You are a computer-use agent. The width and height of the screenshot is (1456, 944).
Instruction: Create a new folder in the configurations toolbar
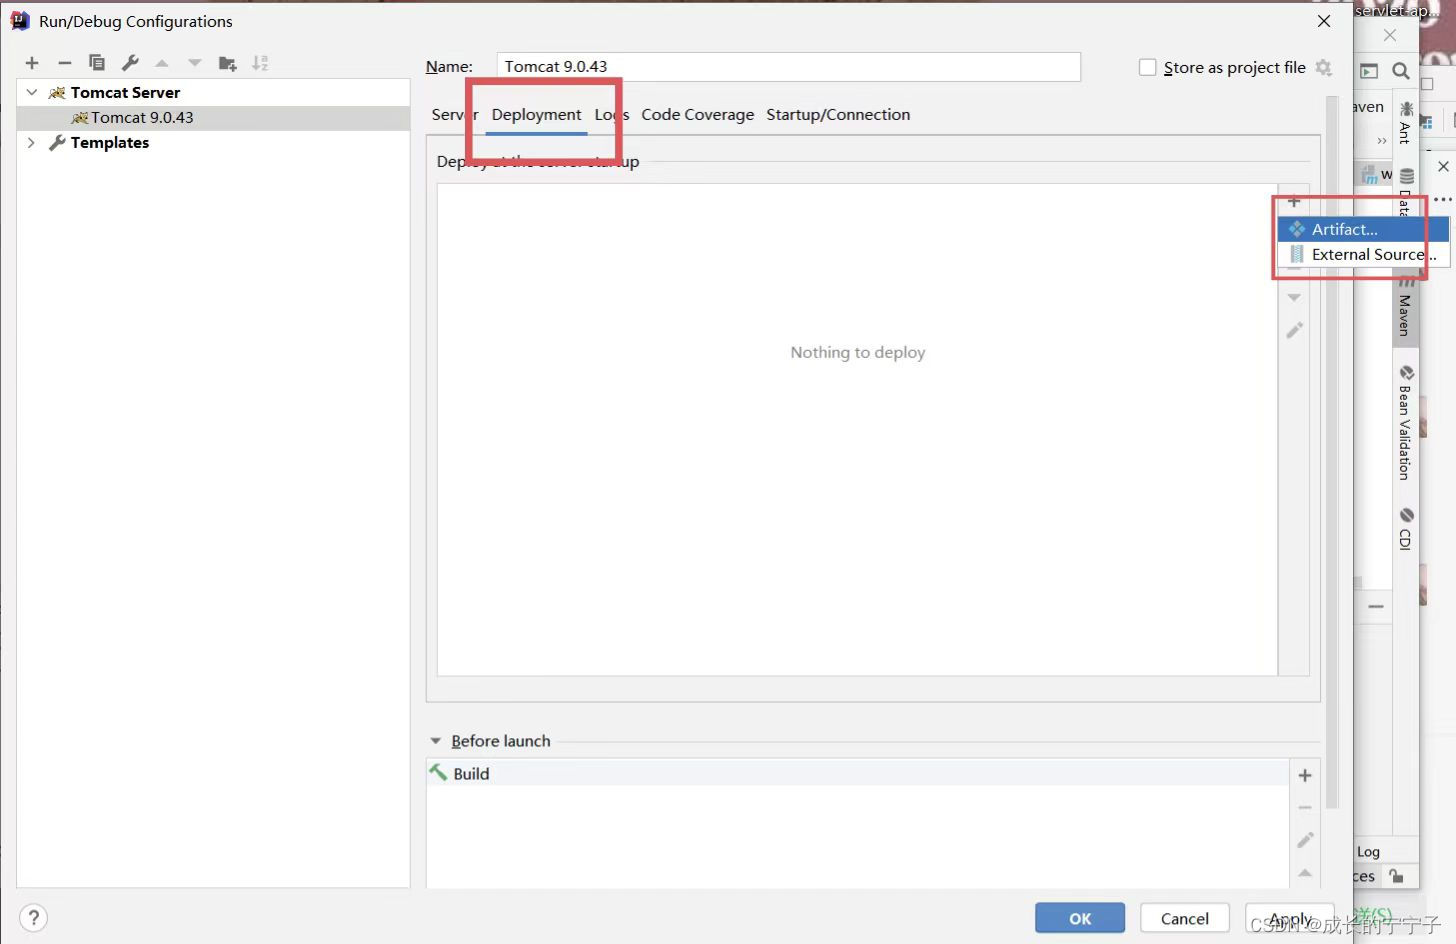[228, 63]
